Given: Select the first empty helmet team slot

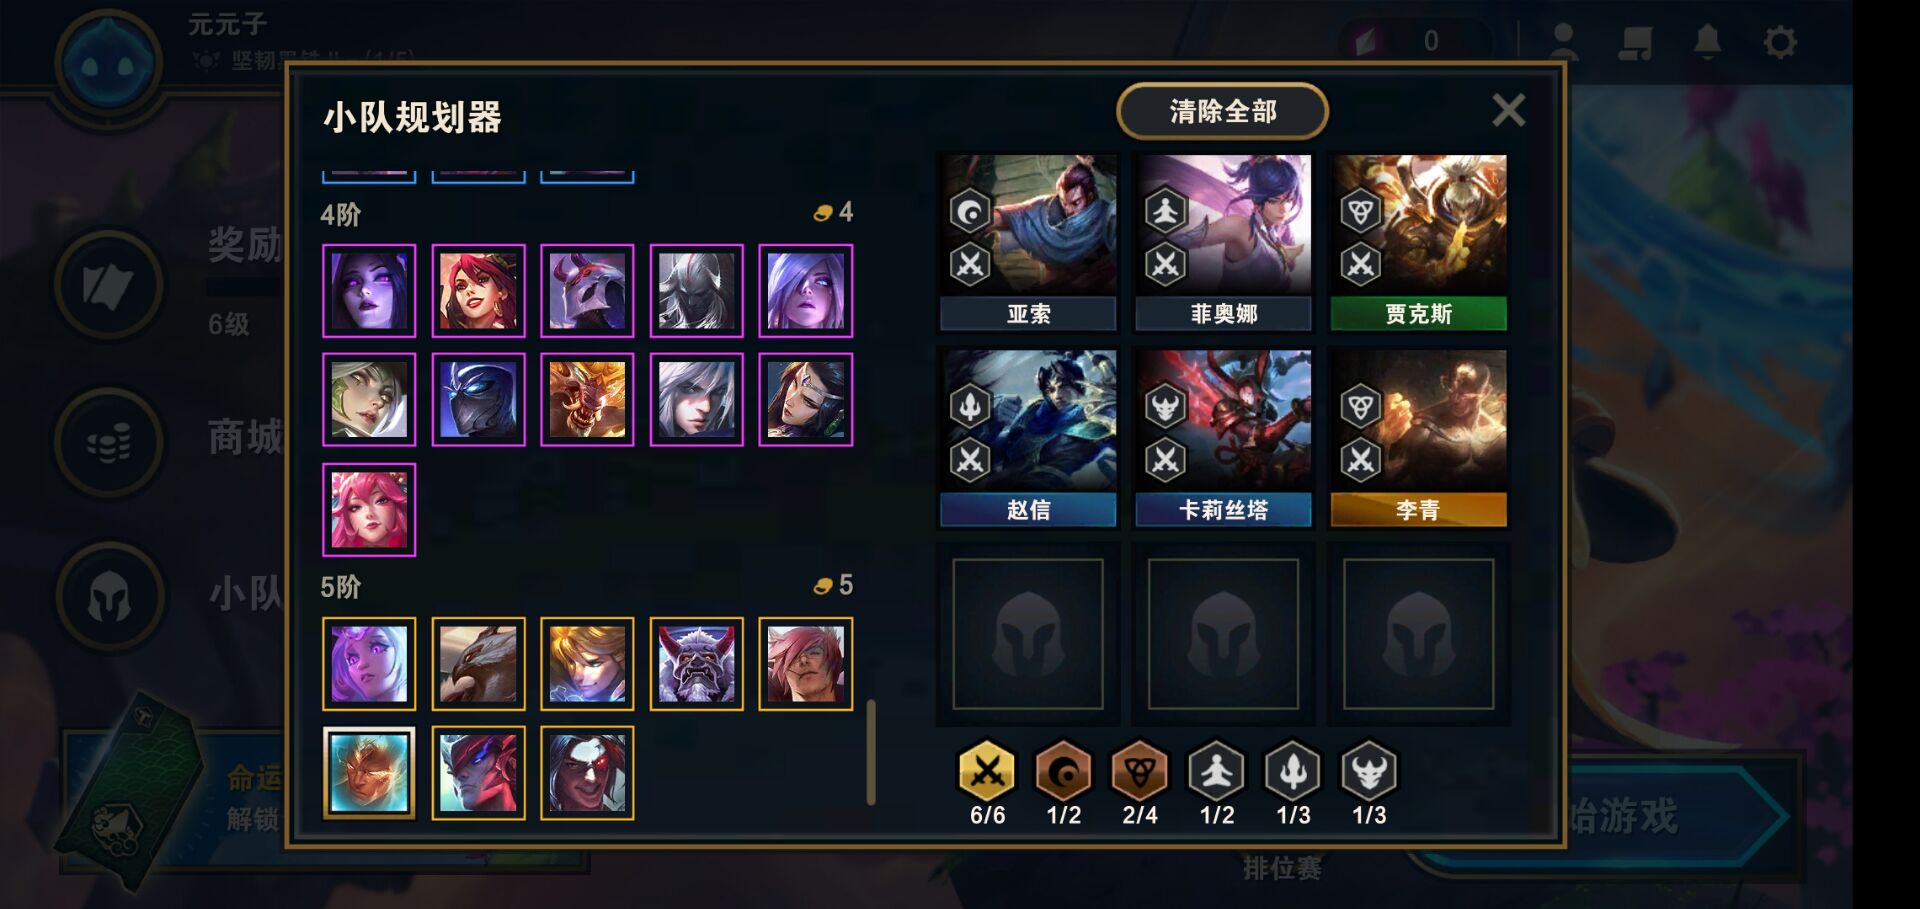Looking at the screenshot, I should [1028, 634].
